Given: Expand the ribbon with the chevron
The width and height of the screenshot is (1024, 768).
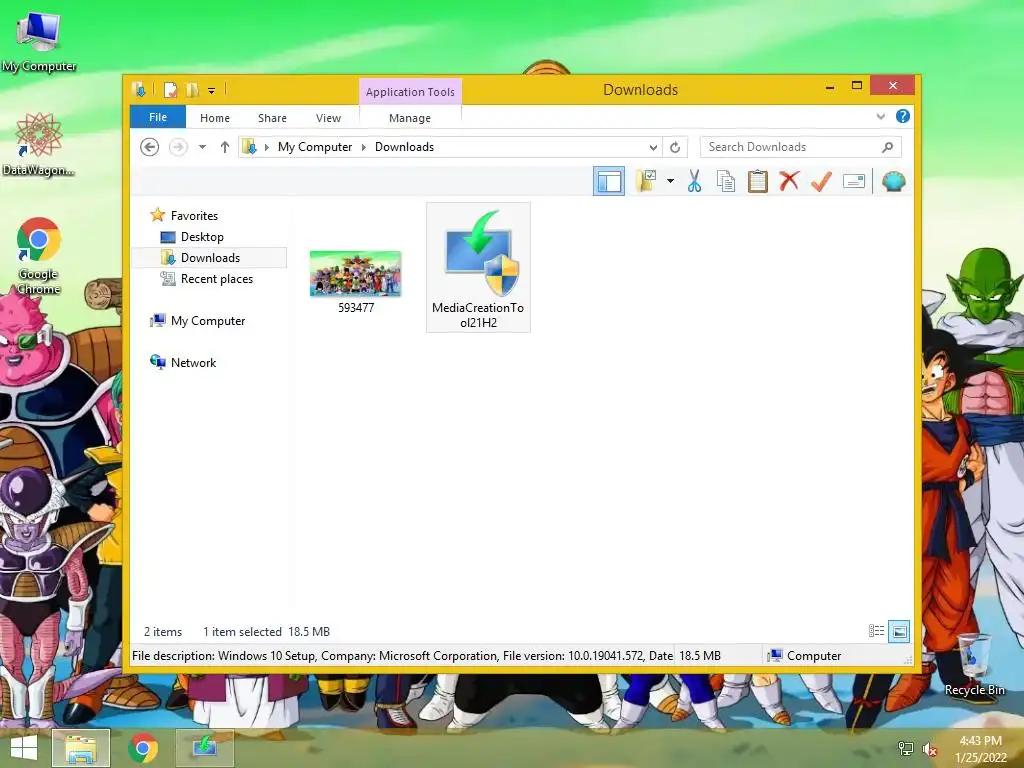Looking at the screenshot, I should pyautogui.click(x=881, y=117).
